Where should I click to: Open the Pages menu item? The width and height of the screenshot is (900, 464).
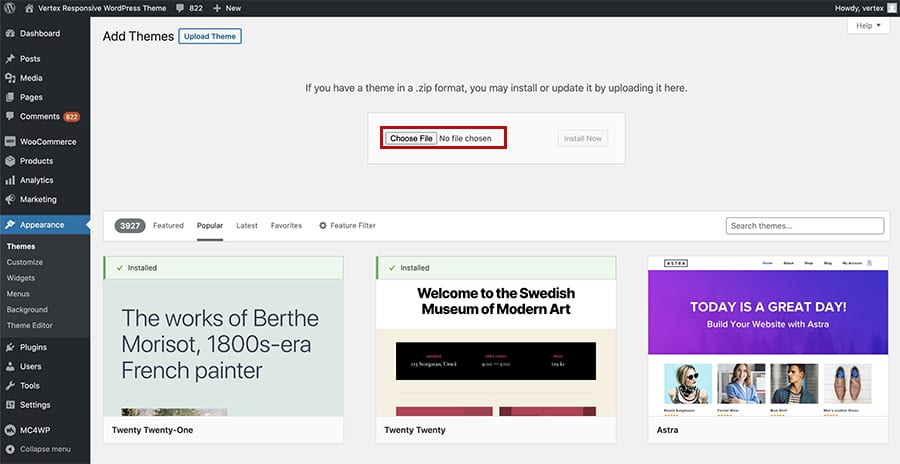pyautogui.click(x=31, y=97)
